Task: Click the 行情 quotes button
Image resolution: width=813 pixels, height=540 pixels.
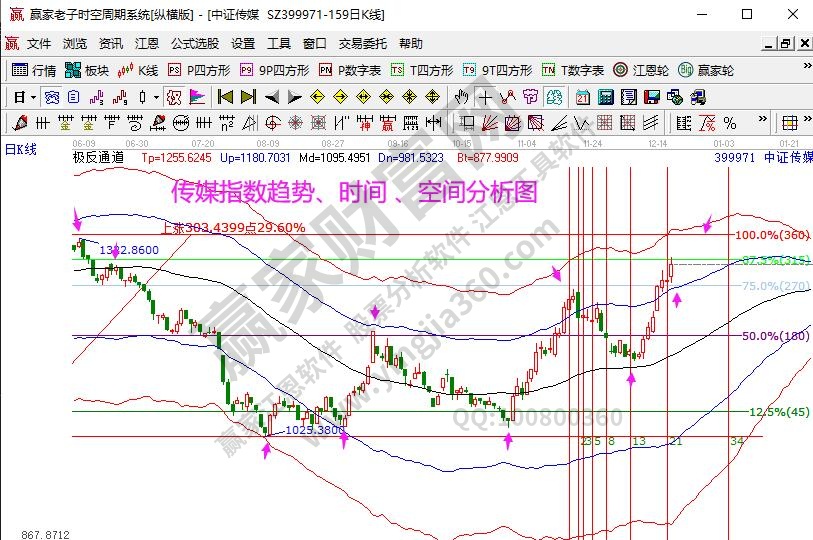Action: [x=34, y=70]
